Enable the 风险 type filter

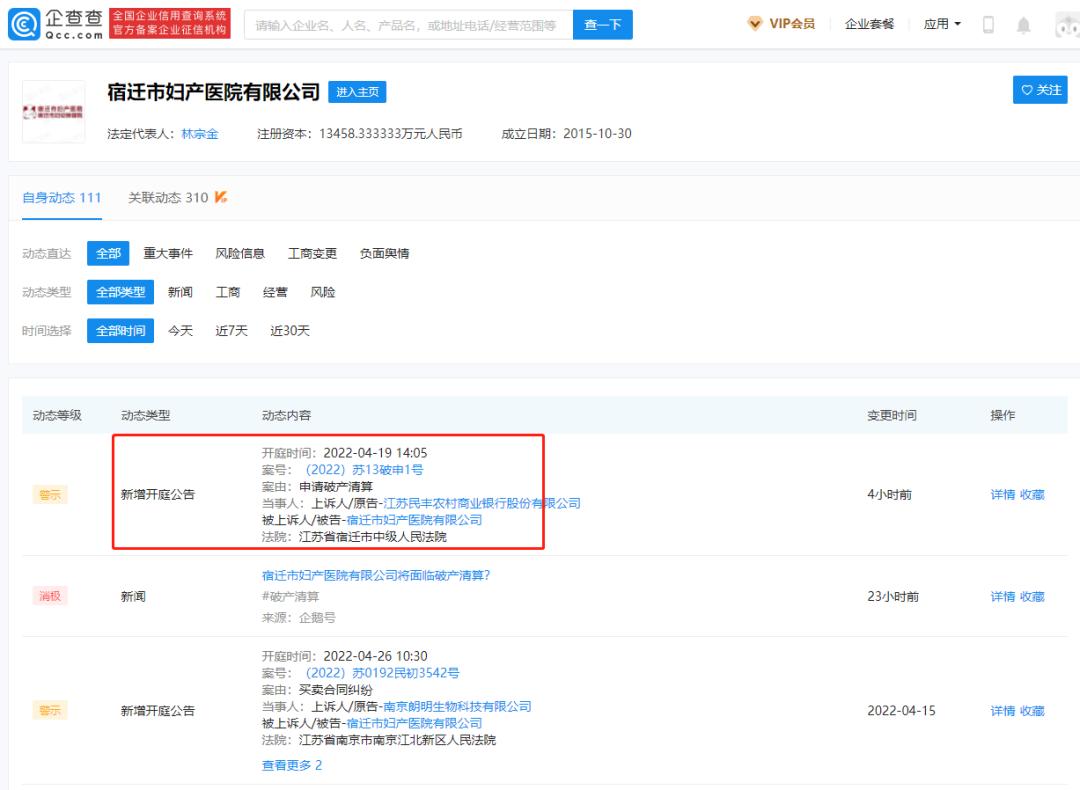(322, 291)
